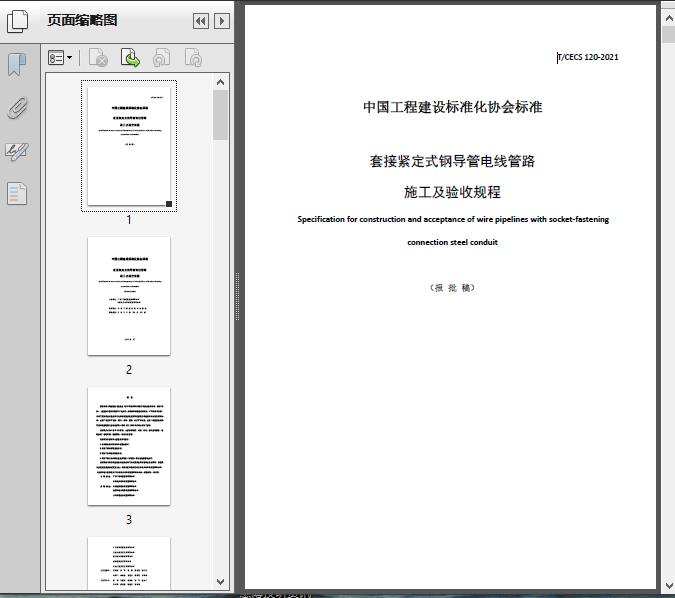Open the attachments paperclip panel
Image resolution: width=675 pixels, height=598 pixels.
[x=17, y=108]
